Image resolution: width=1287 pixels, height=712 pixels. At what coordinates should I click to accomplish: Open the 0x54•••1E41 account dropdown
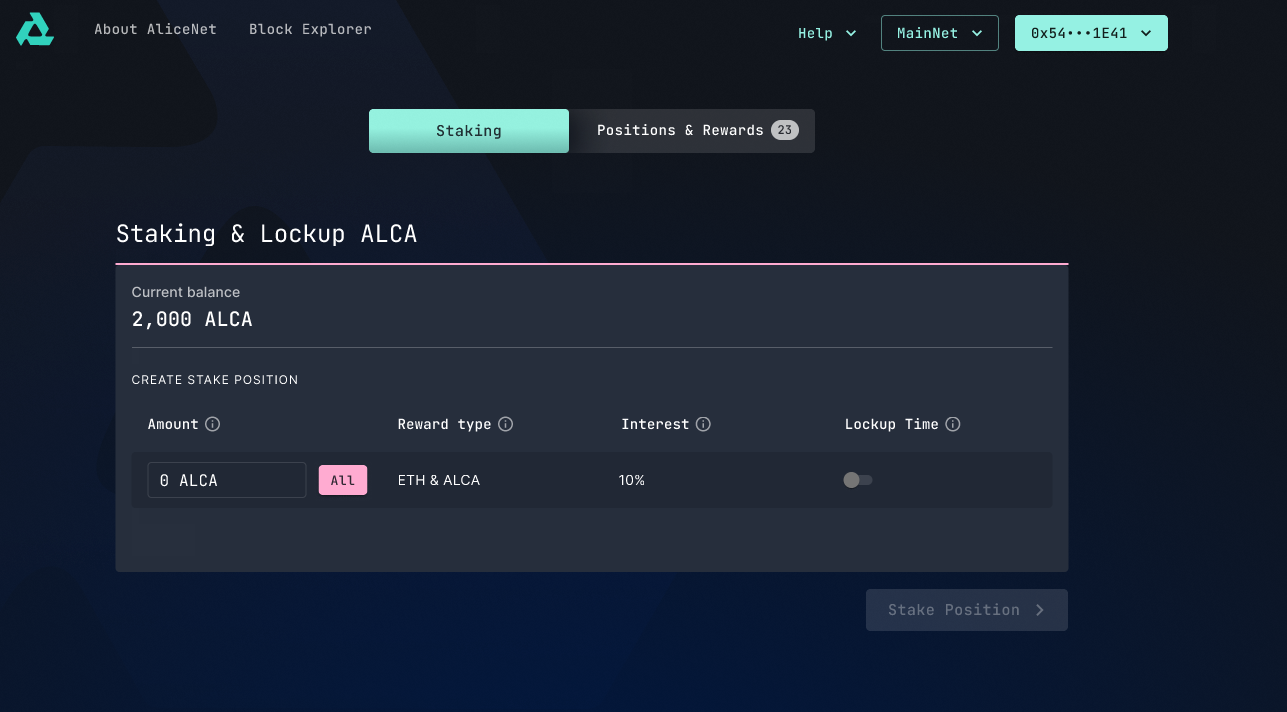(x=1090, y=32)
